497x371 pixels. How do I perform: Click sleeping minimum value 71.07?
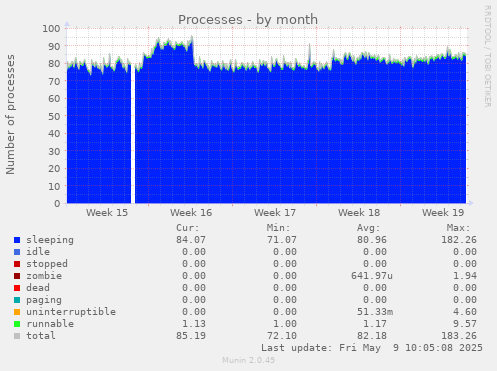point(282,240)
